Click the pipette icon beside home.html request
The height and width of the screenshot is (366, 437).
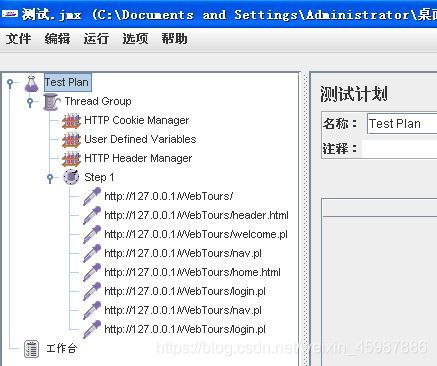pos(91,272)
